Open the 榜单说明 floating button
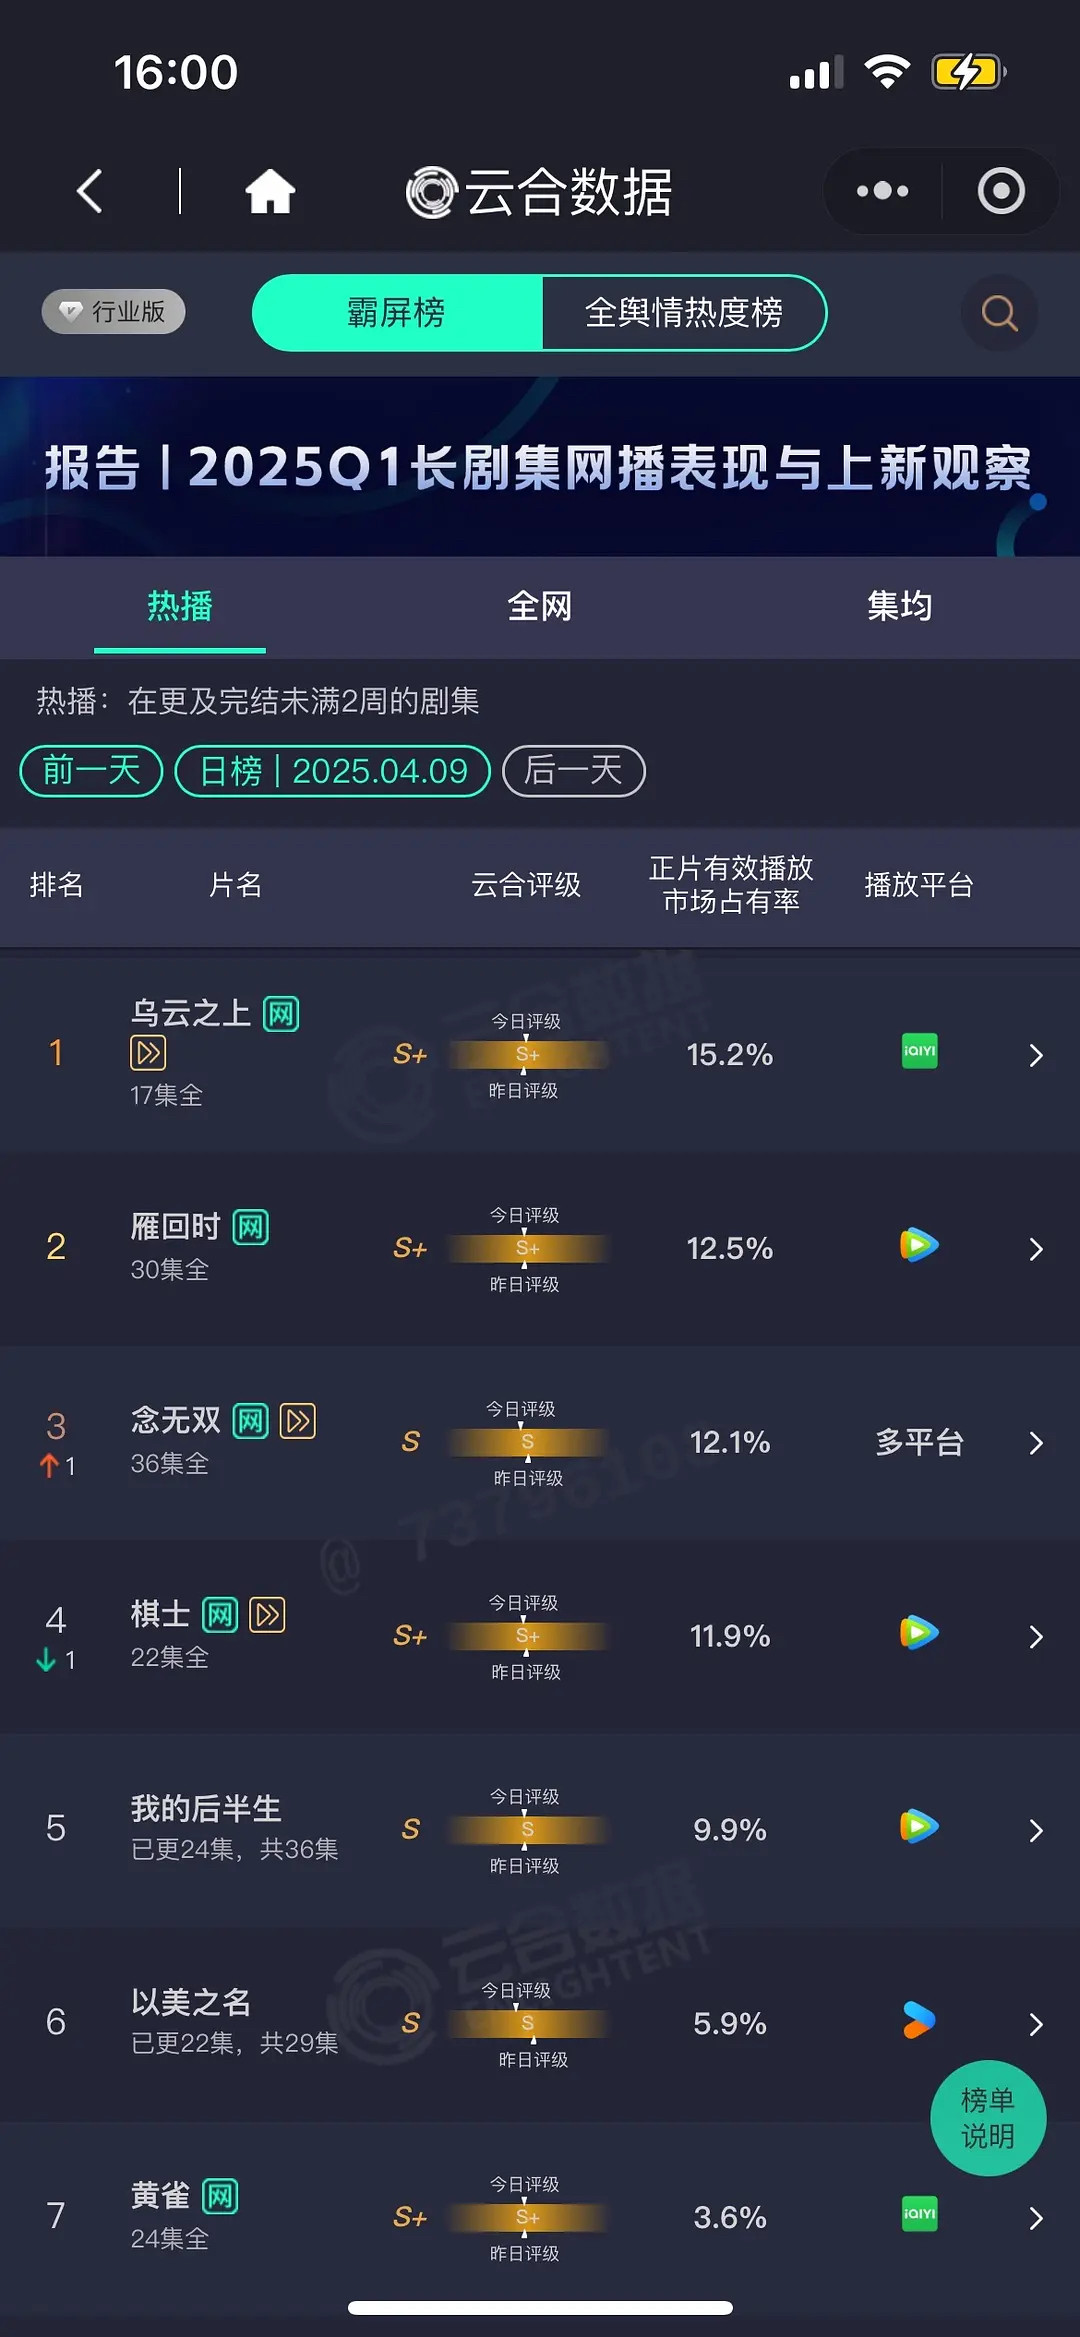The image size is (1080, 2337). (988, 2118)
